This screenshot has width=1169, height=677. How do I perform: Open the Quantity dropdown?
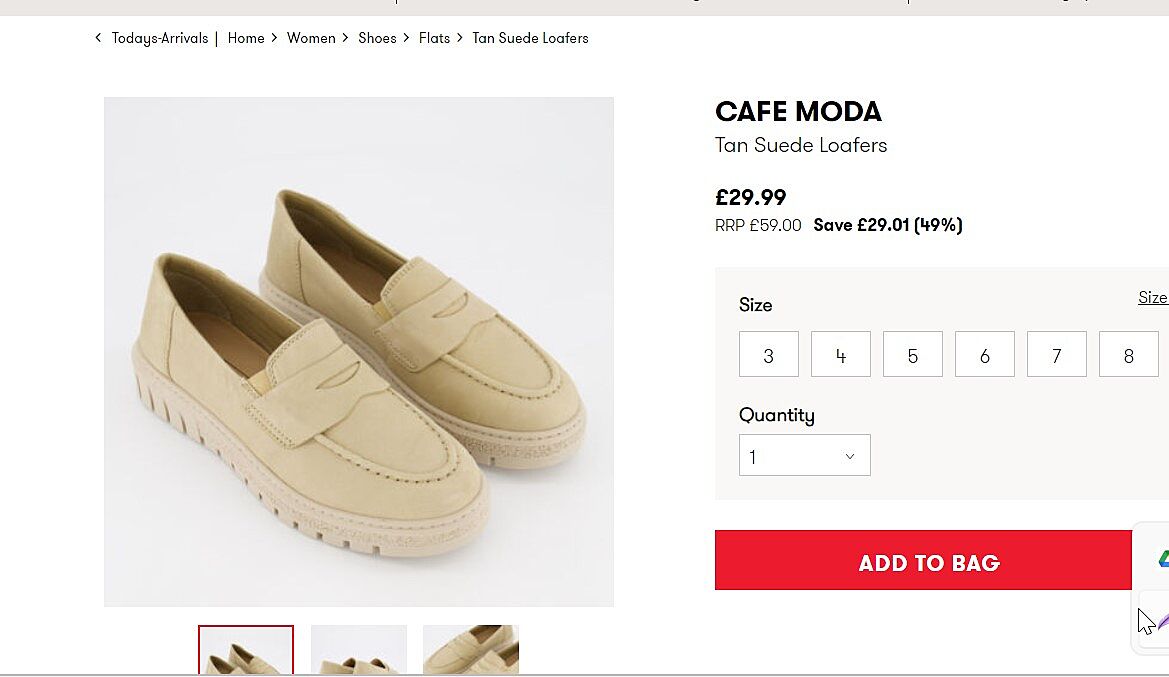click(x=804, y=455)
